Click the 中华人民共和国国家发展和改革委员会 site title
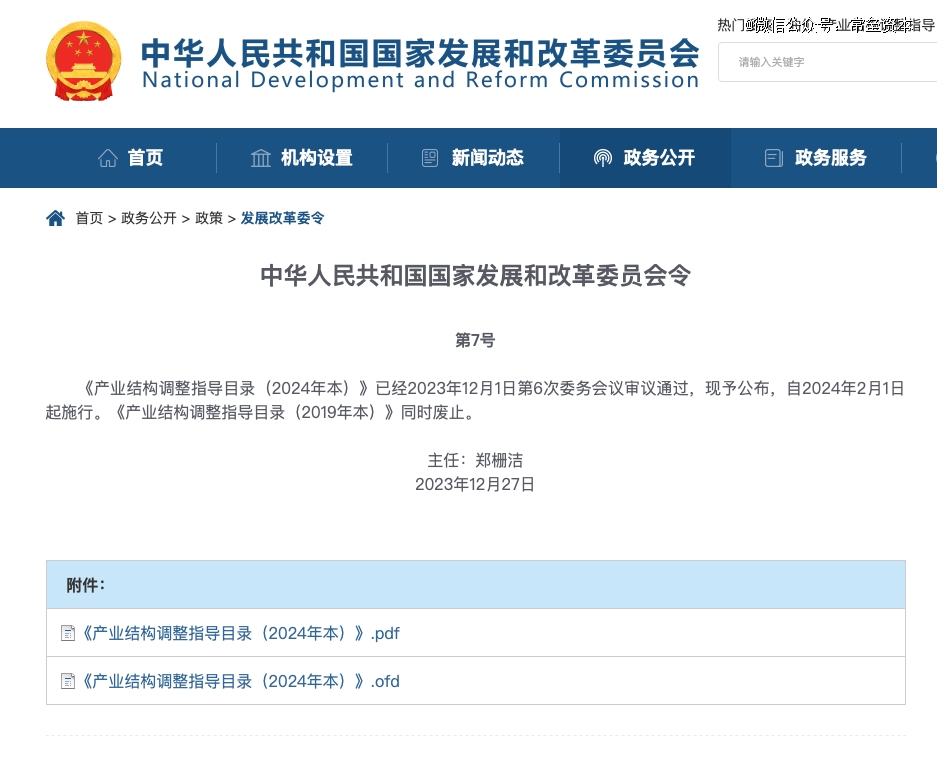Viewport: 937px width, 762px height. pos(420,53)
